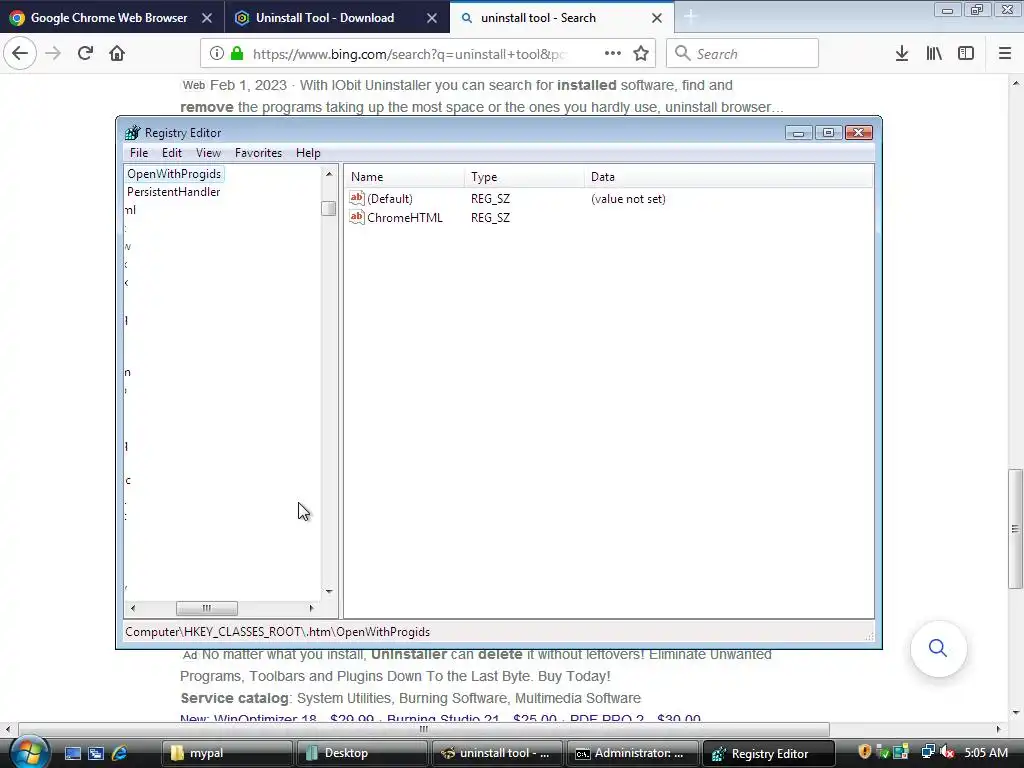This screenshot has width=1024, height=768.
Task: Open a new browser tab with plus
Action: pyautogui.click(x=690, y=17)
